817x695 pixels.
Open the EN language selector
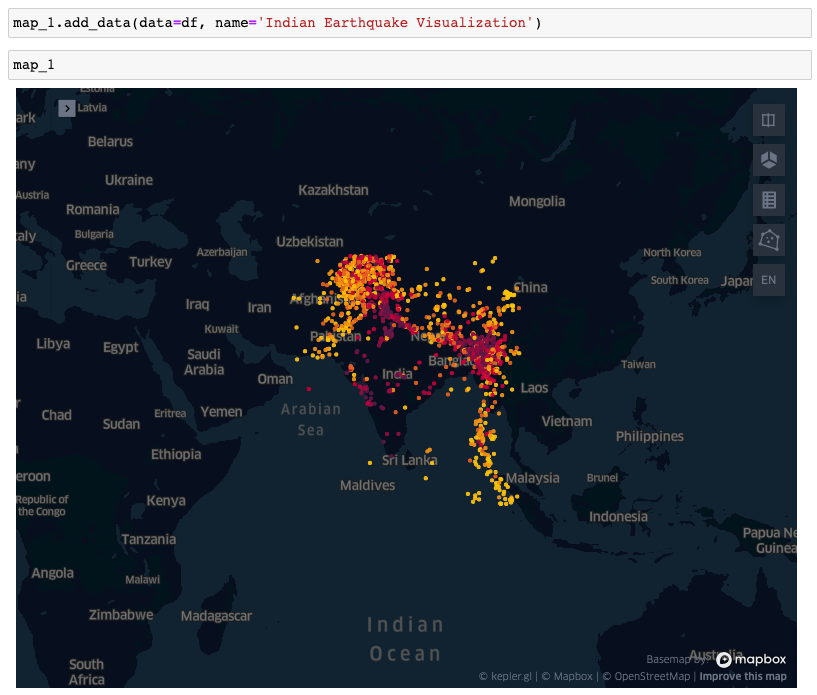[769, 280]
